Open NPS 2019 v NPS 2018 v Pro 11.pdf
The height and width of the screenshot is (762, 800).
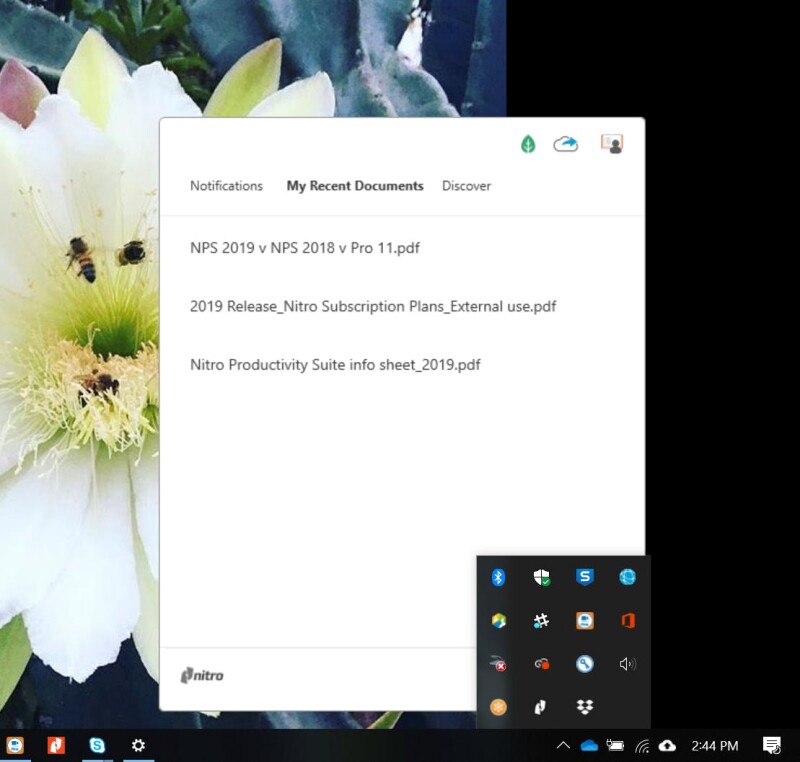(304, 248)
